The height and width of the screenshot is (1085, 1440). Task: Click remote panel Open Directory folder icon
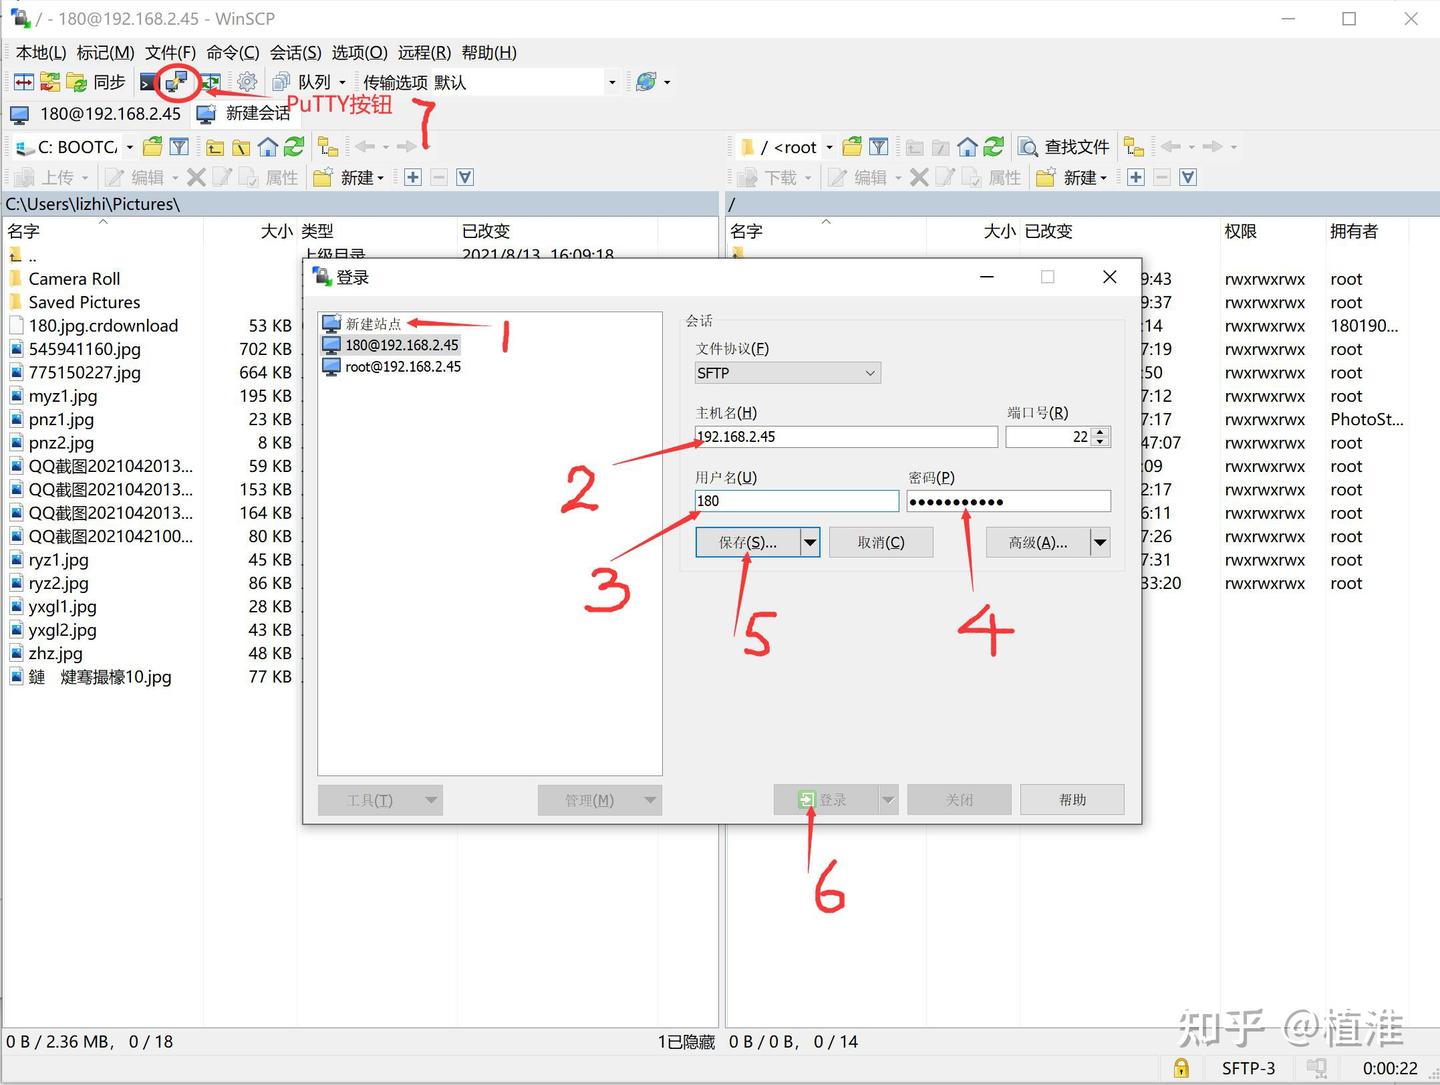pos(852,147)
